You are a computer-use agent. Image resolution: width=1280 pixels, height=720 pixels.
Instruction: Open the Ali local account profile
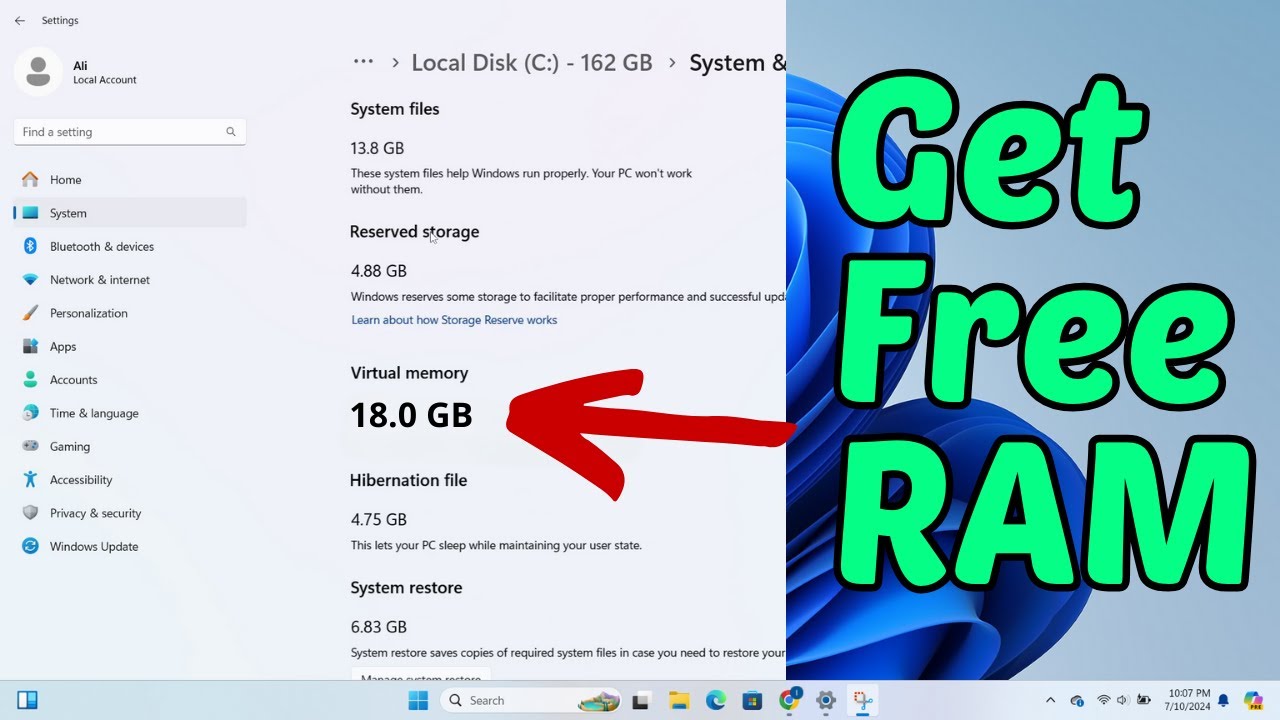(76, 72)
